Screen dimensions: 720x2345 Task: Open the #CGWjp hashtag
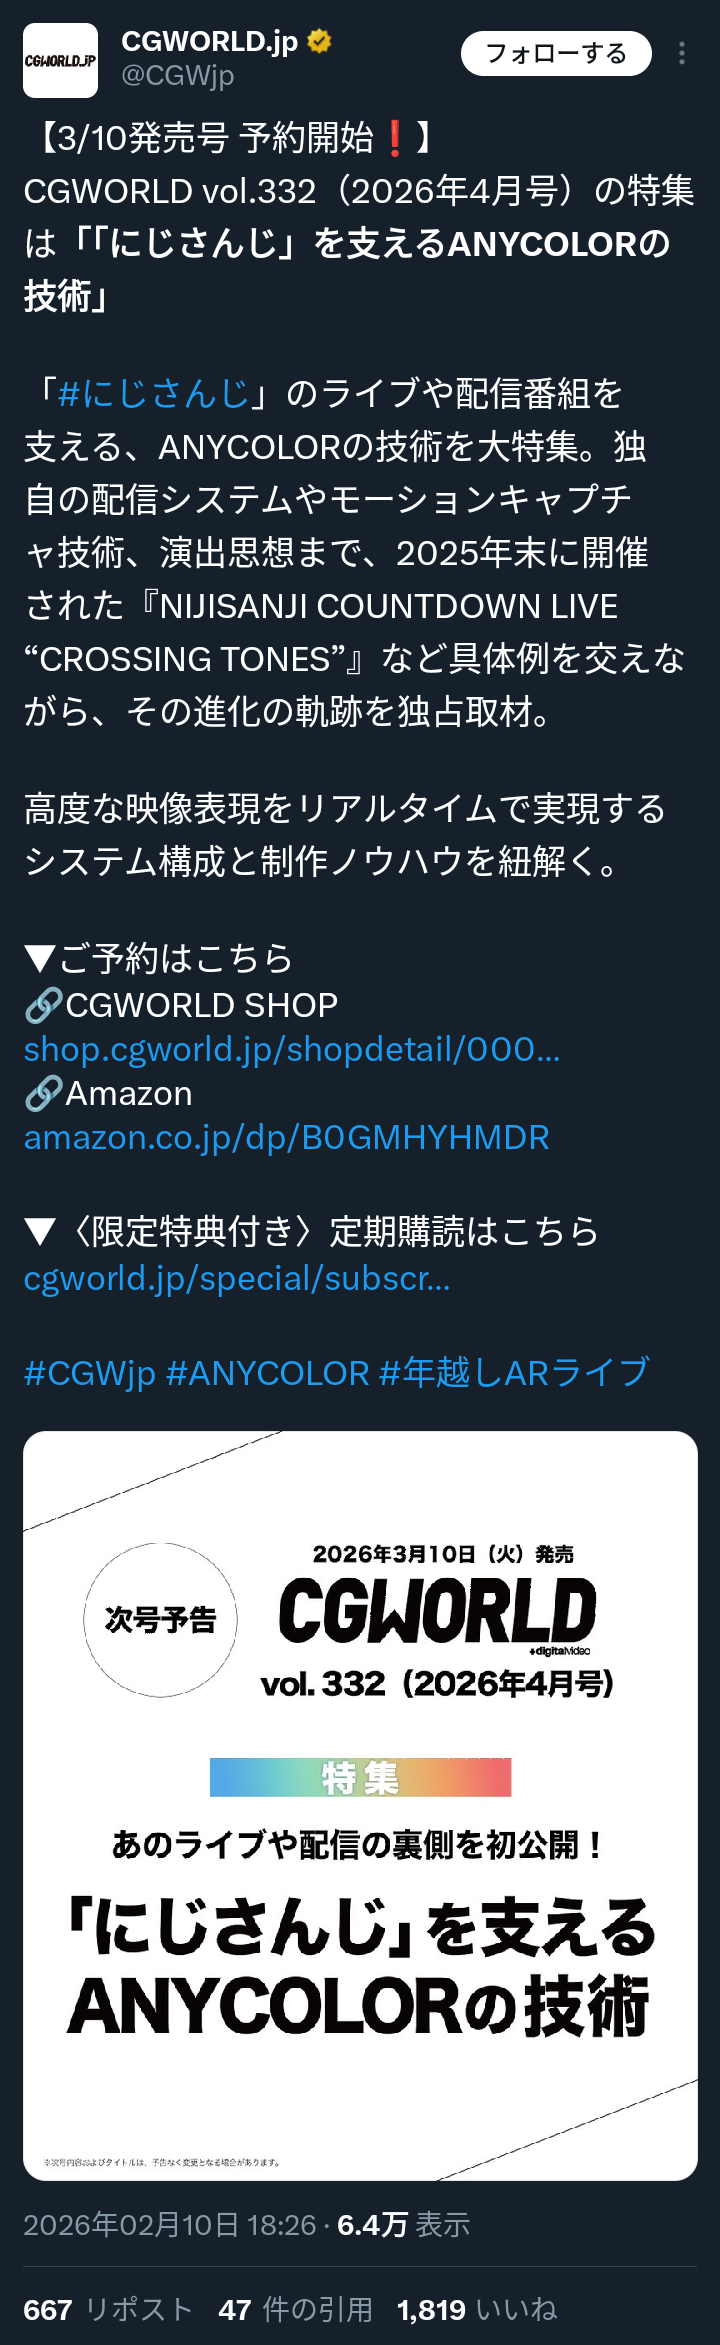pyautogui.click(x=90, y=1373)
